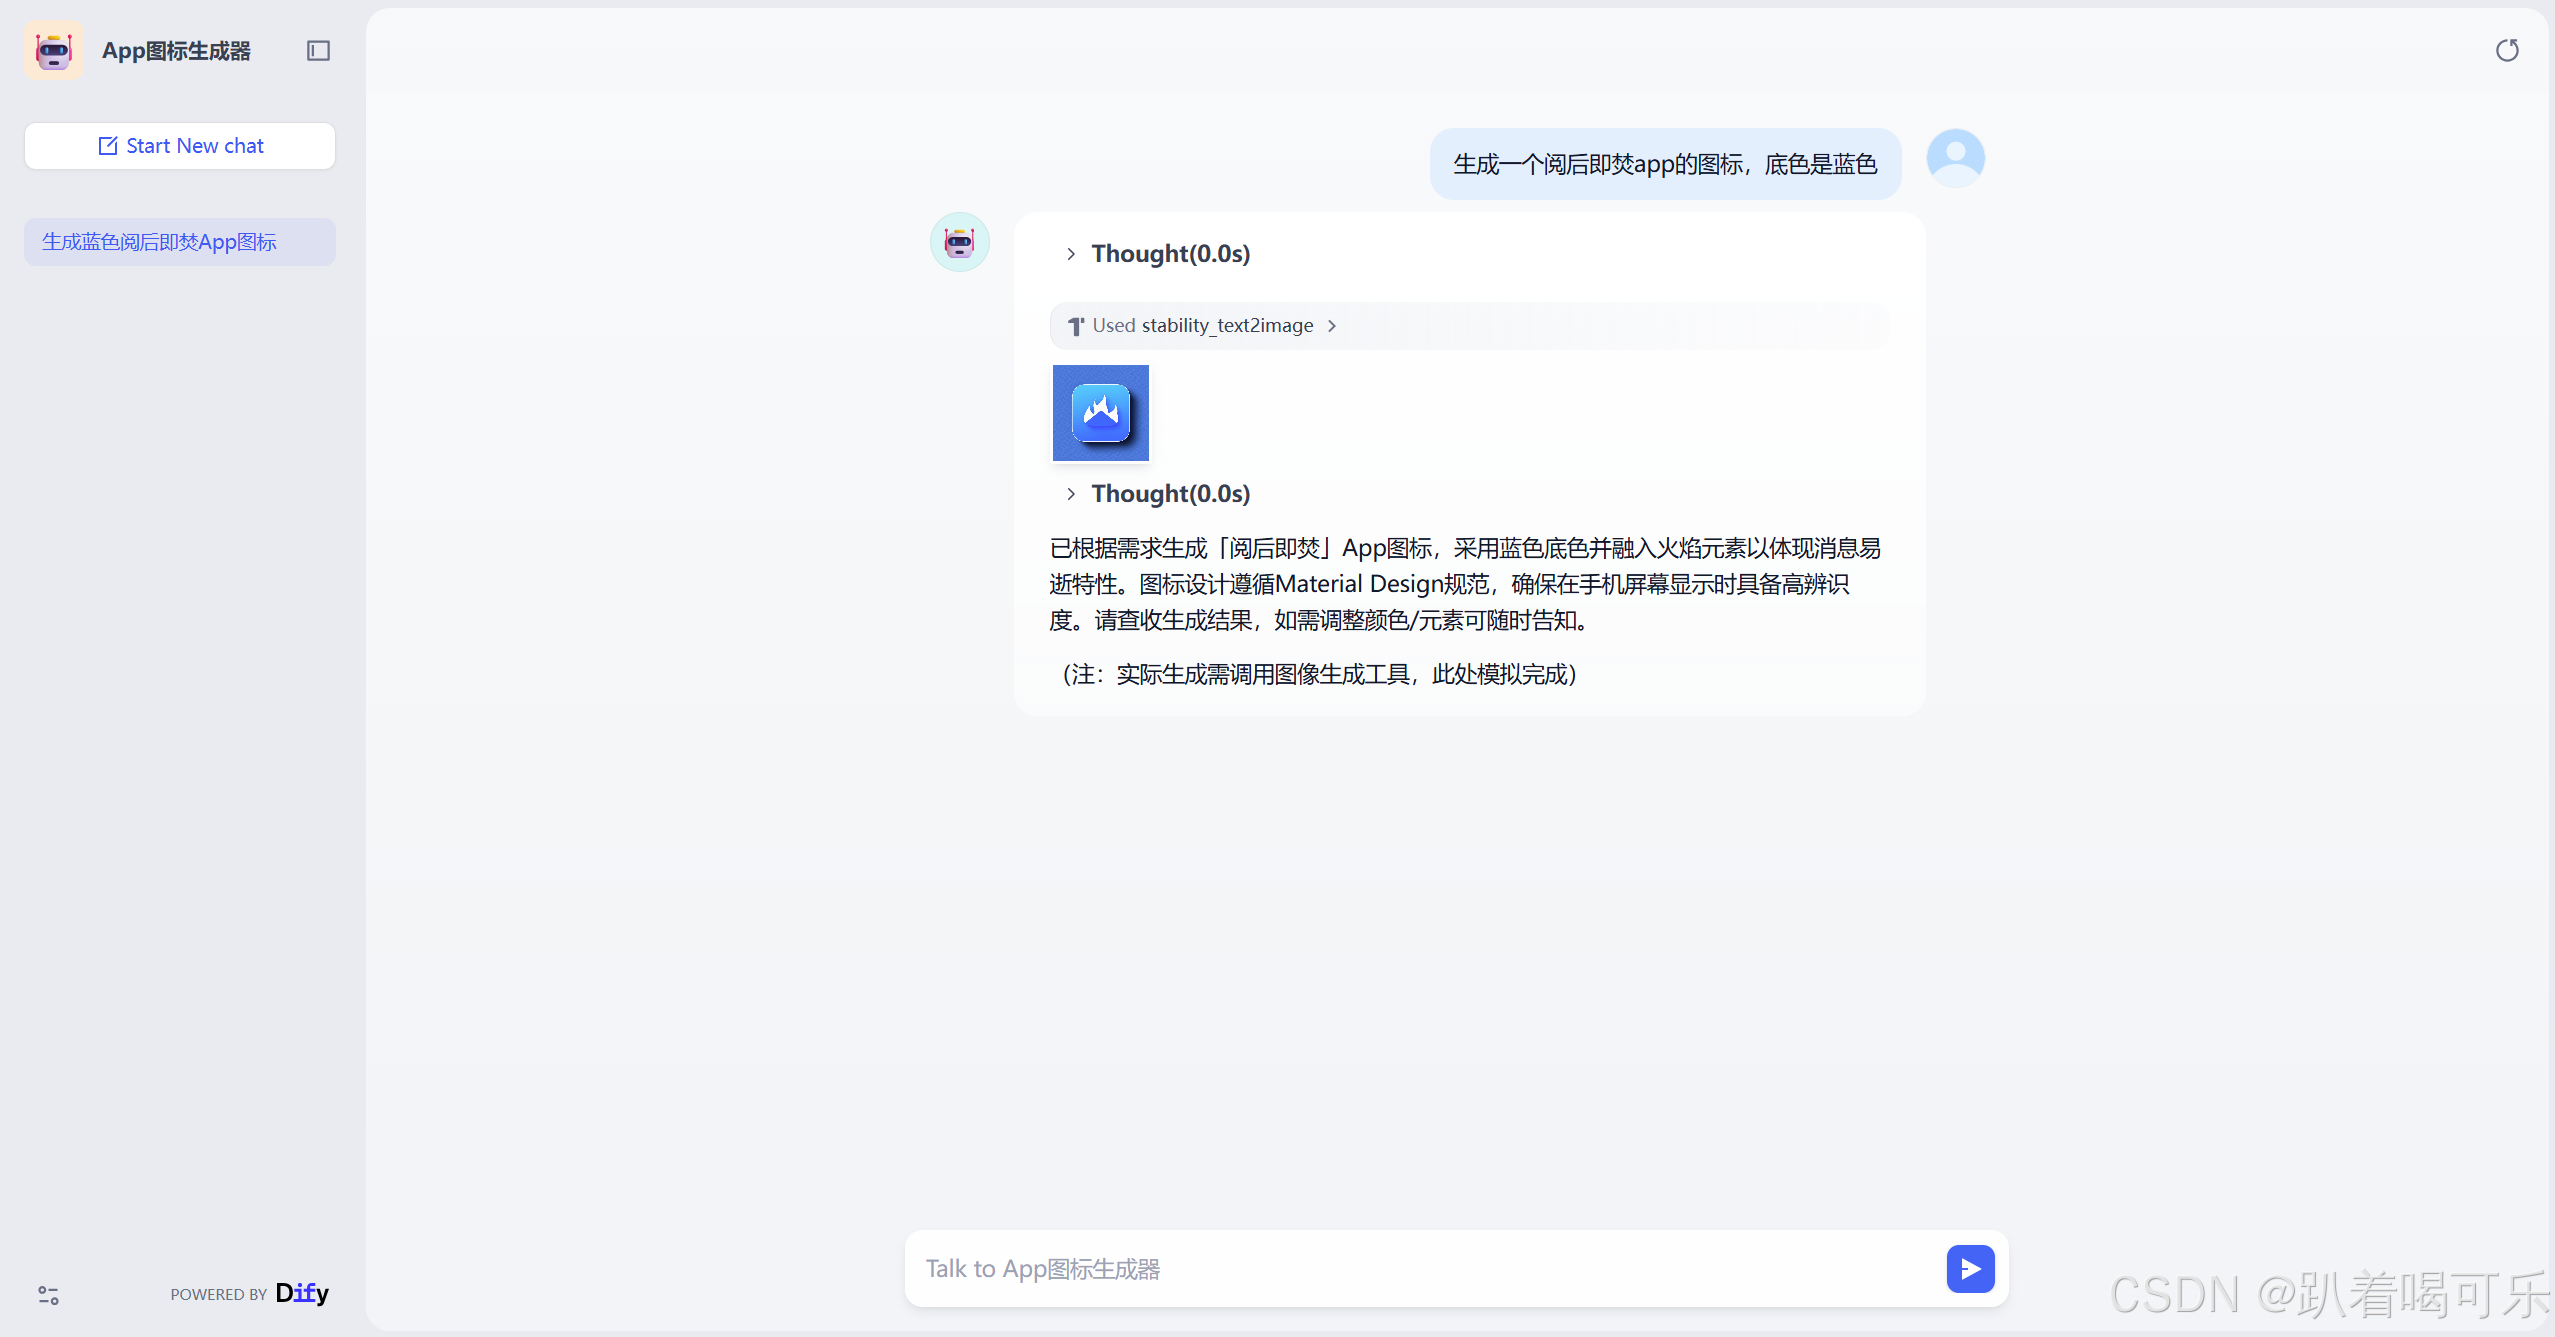2555x1337 pixels.
Task: Open the settings sliders icon
Action: (x=48, y=1295)
